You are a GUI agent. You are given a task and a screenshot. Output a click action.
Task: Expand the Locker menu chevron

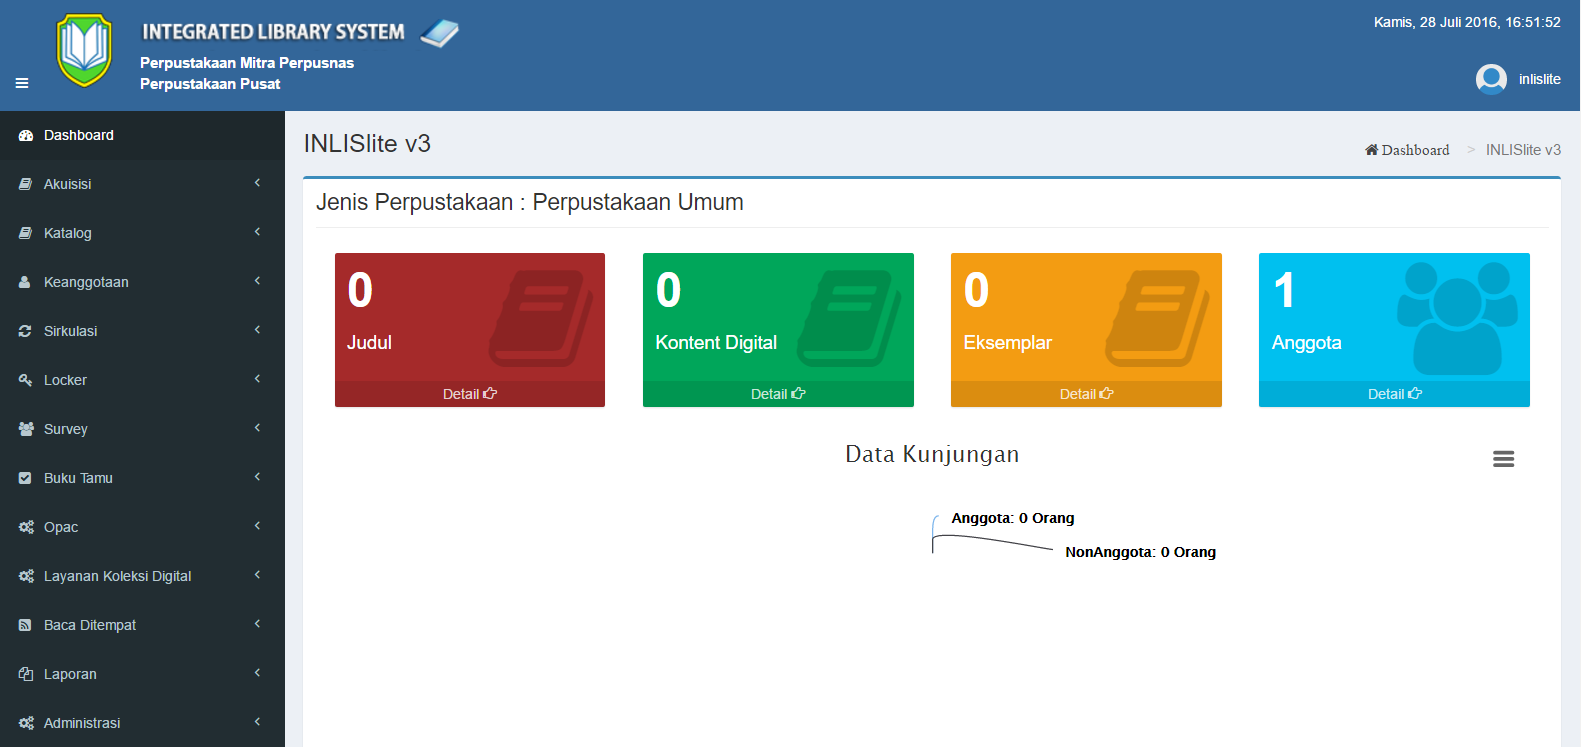click(257, 379)
